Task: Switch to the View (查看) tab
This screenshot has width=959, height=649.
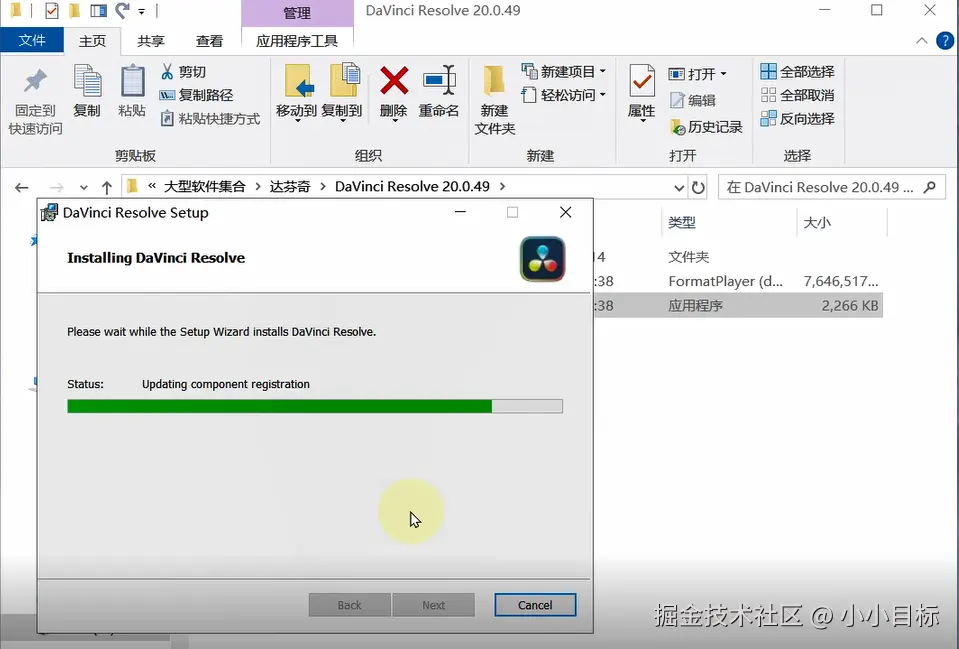Action: pos(209,41)
